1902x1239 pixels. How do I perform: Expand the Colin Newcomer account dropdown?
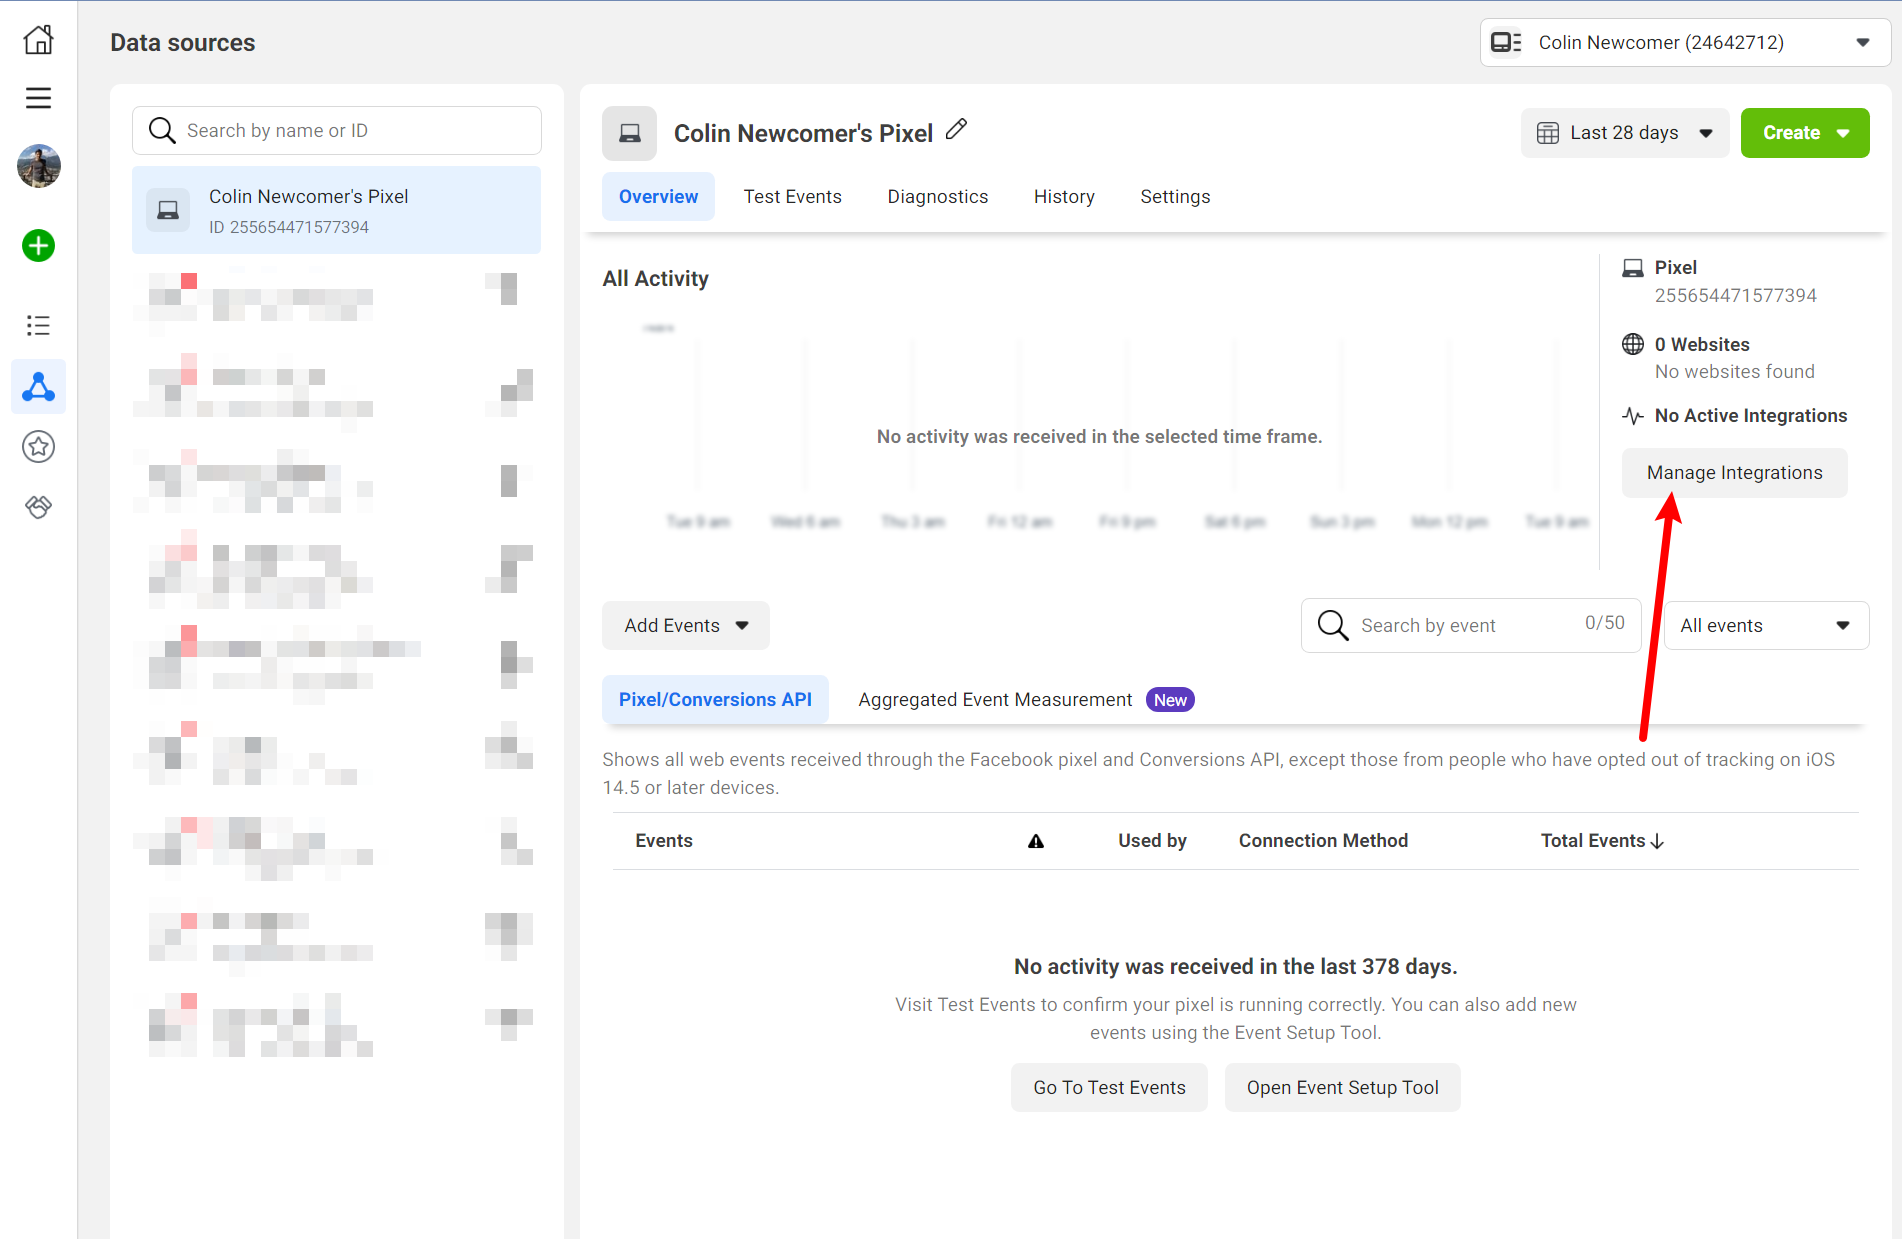[1685, 43]
